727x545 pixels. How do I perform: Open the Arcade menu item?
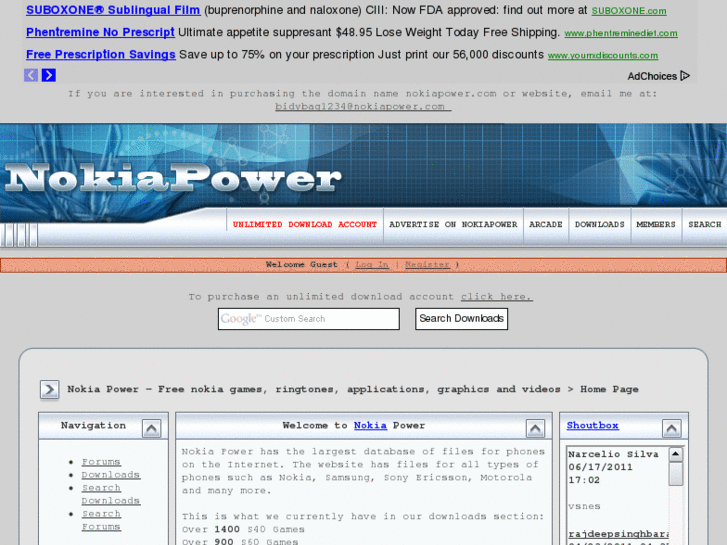pos(546,225)
